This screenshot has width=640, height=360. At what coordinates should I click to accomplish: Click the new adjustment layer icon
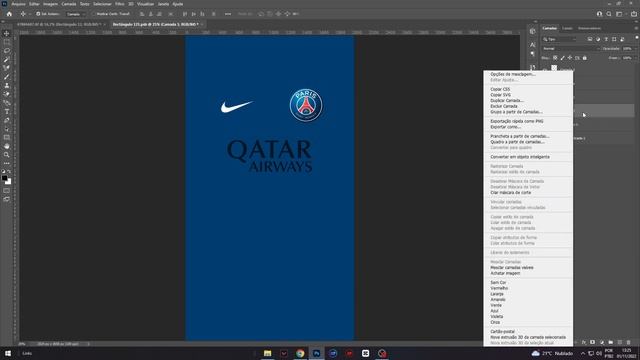pyautogui.click(x=602, y=342)
